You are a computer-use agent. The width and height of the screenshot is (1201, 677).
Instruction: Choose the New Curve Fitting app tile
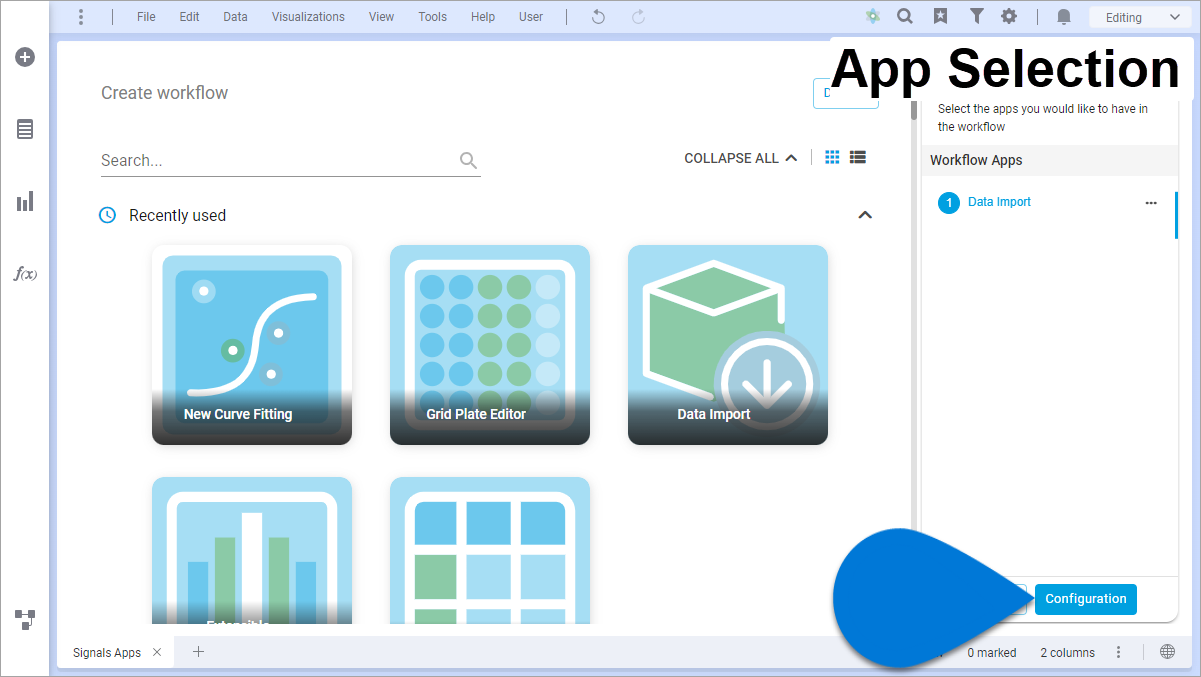point(252,345)
